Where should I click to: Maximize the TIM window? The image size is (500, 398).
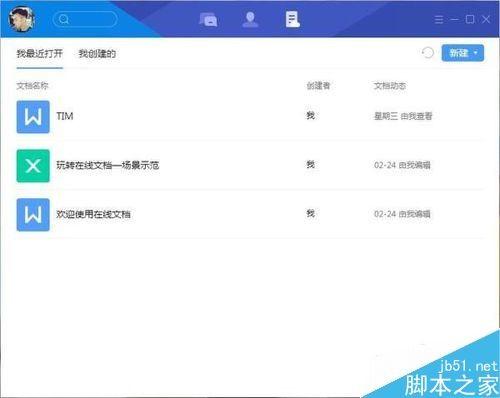[x=470, y=19]
